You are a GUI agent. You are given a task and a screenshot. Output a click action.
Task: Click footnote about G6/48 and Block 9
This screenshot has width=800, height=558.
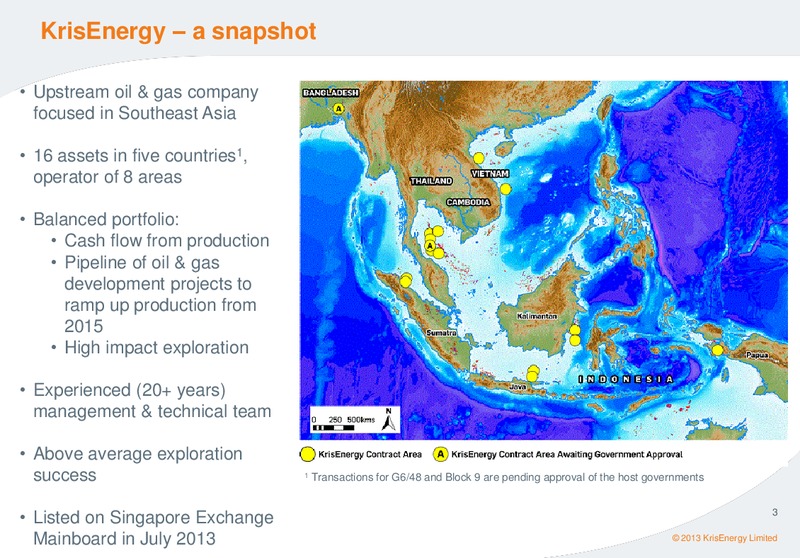point(504,477)
